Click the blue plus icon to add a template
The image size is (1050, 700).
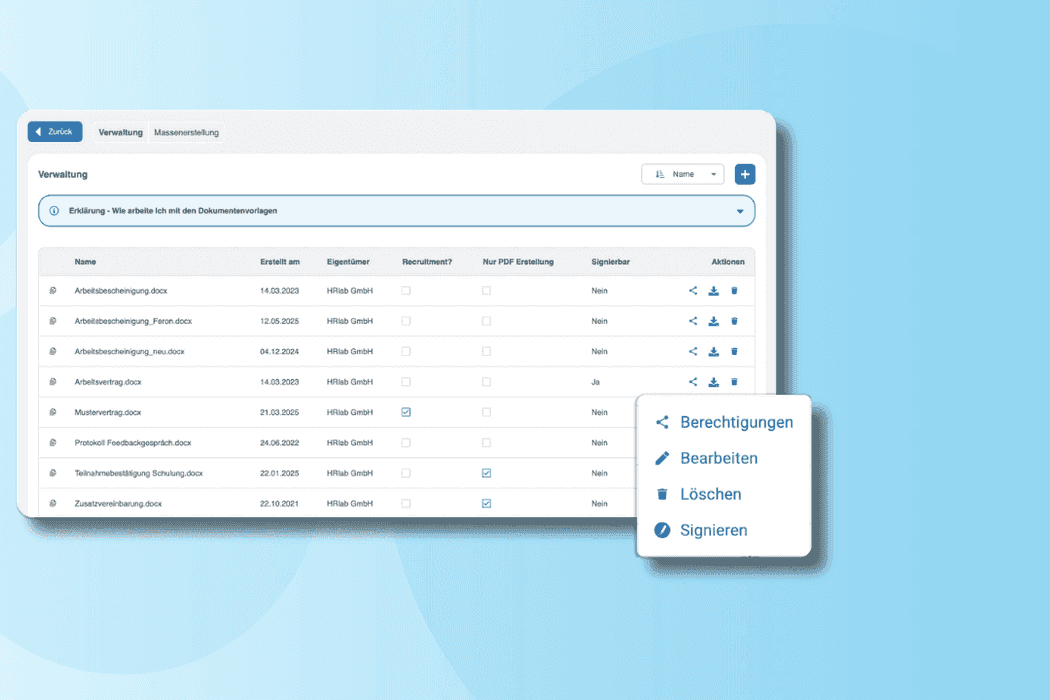pyautogui.click(x=744, y=174)
